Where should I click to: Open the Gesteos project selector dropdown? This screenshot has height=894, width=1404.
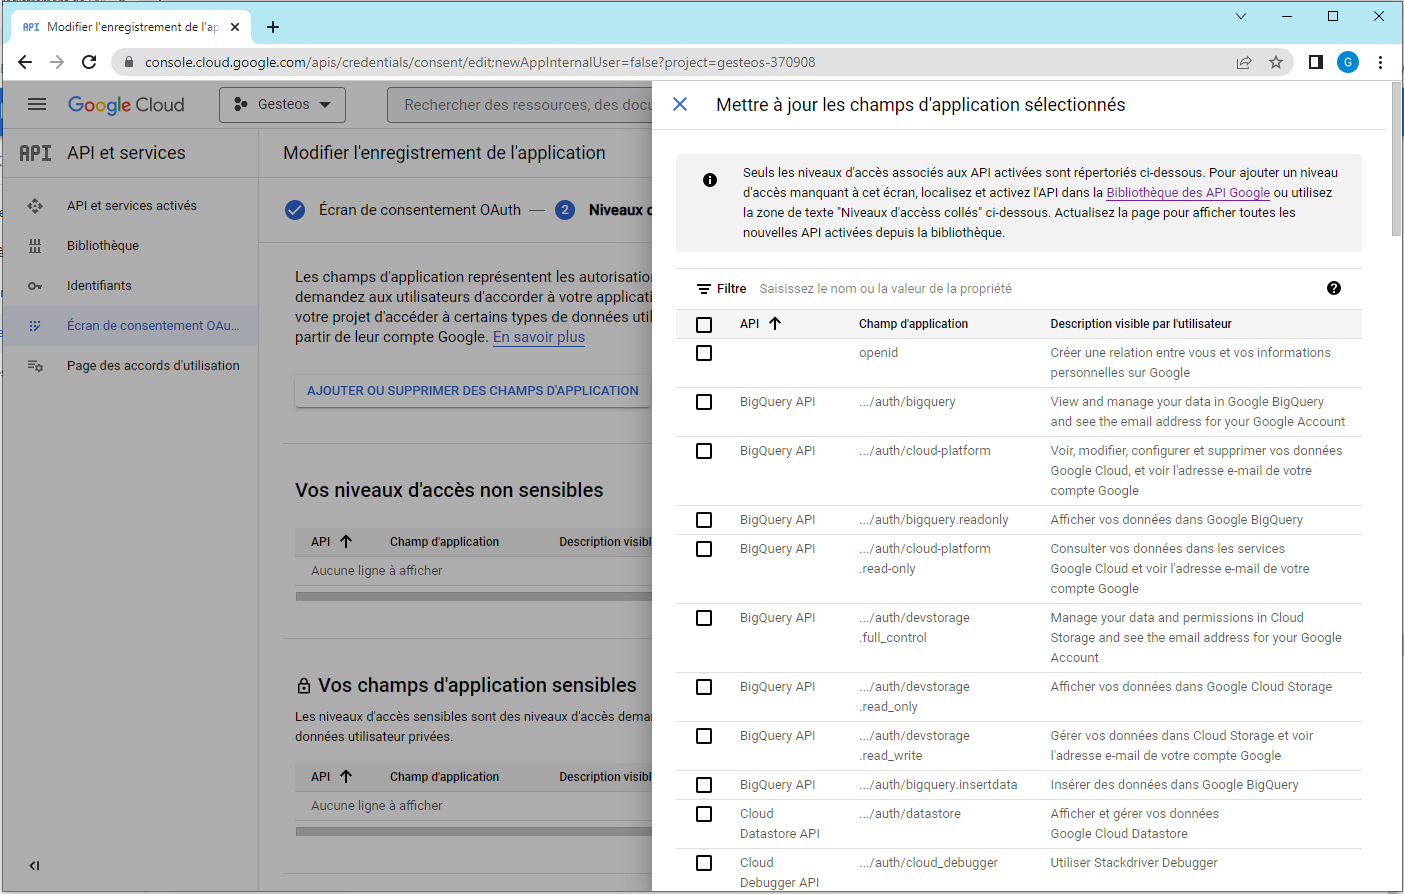click(282, 104)
